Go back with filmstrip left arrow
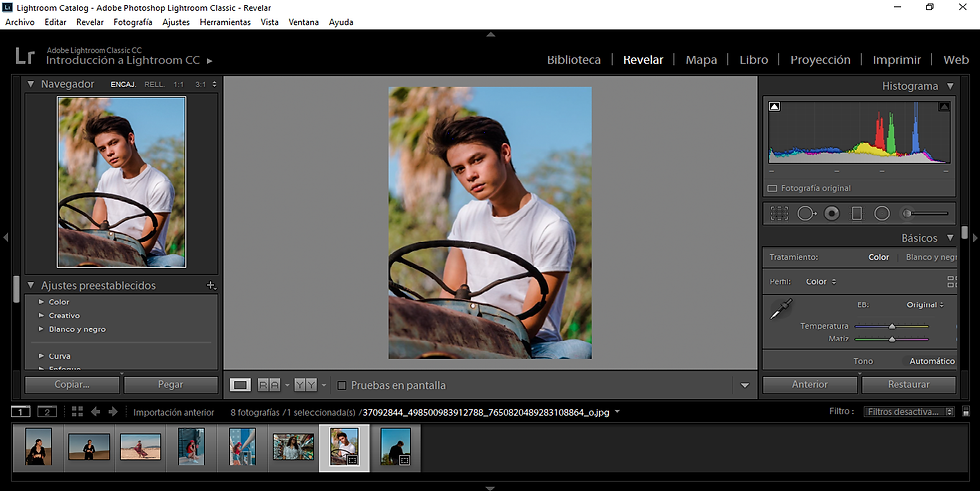Image resolution: width=980 pixels, height=491 pixels. click(96, 412)
